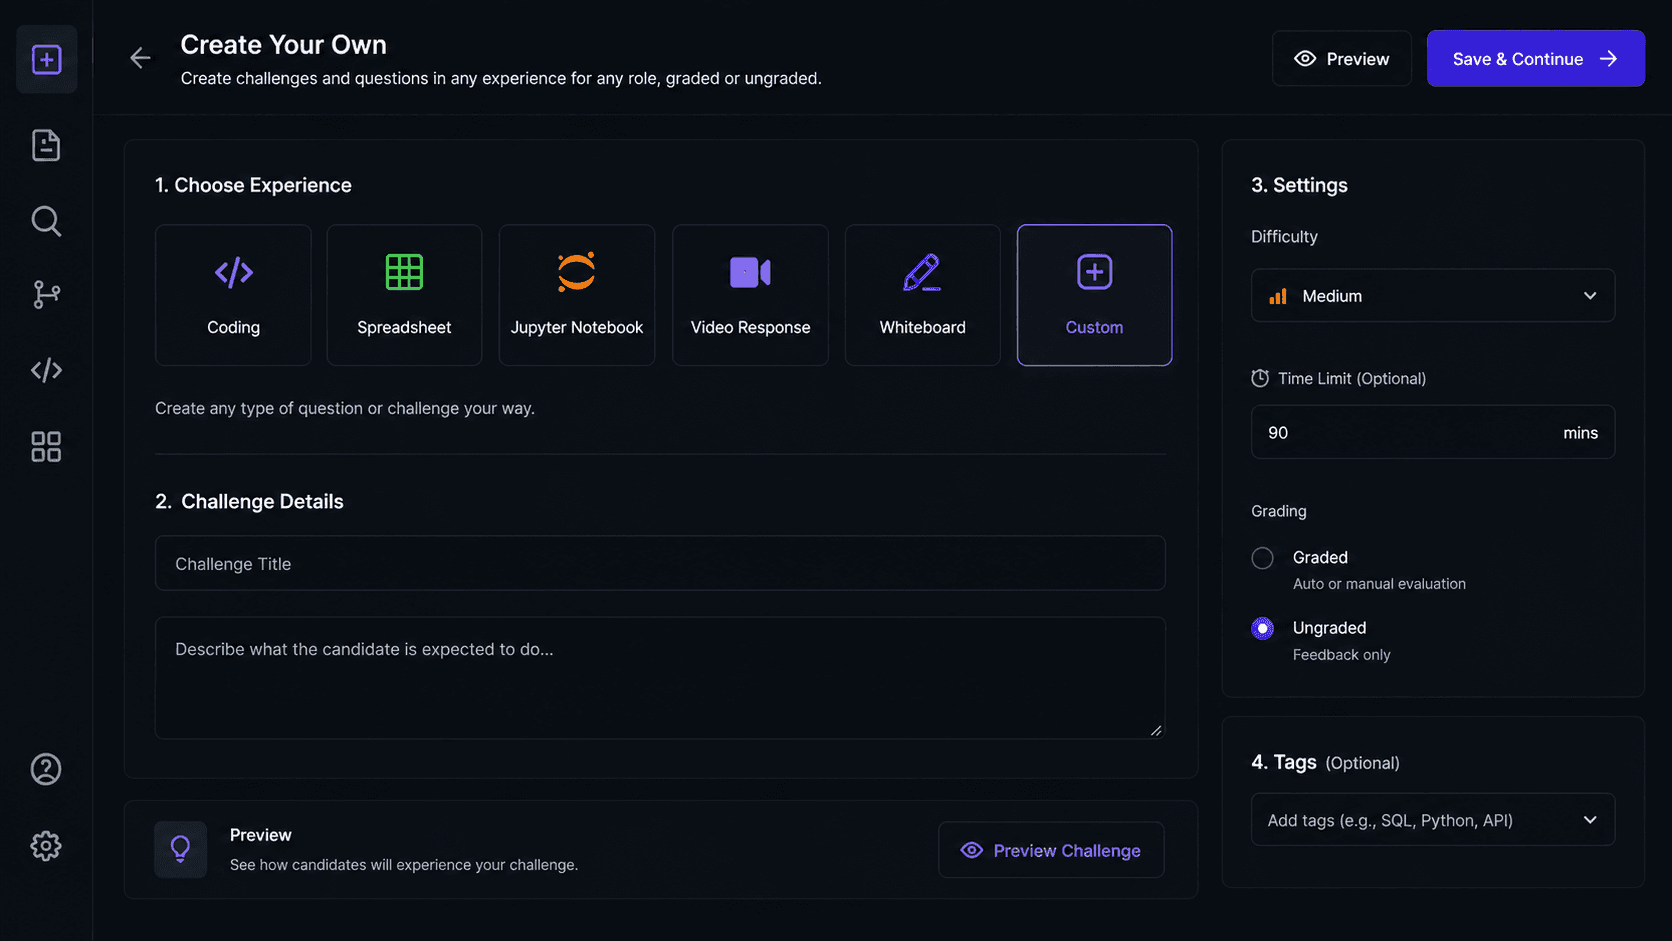Select the Ungraded radio option

[1262, 628]
